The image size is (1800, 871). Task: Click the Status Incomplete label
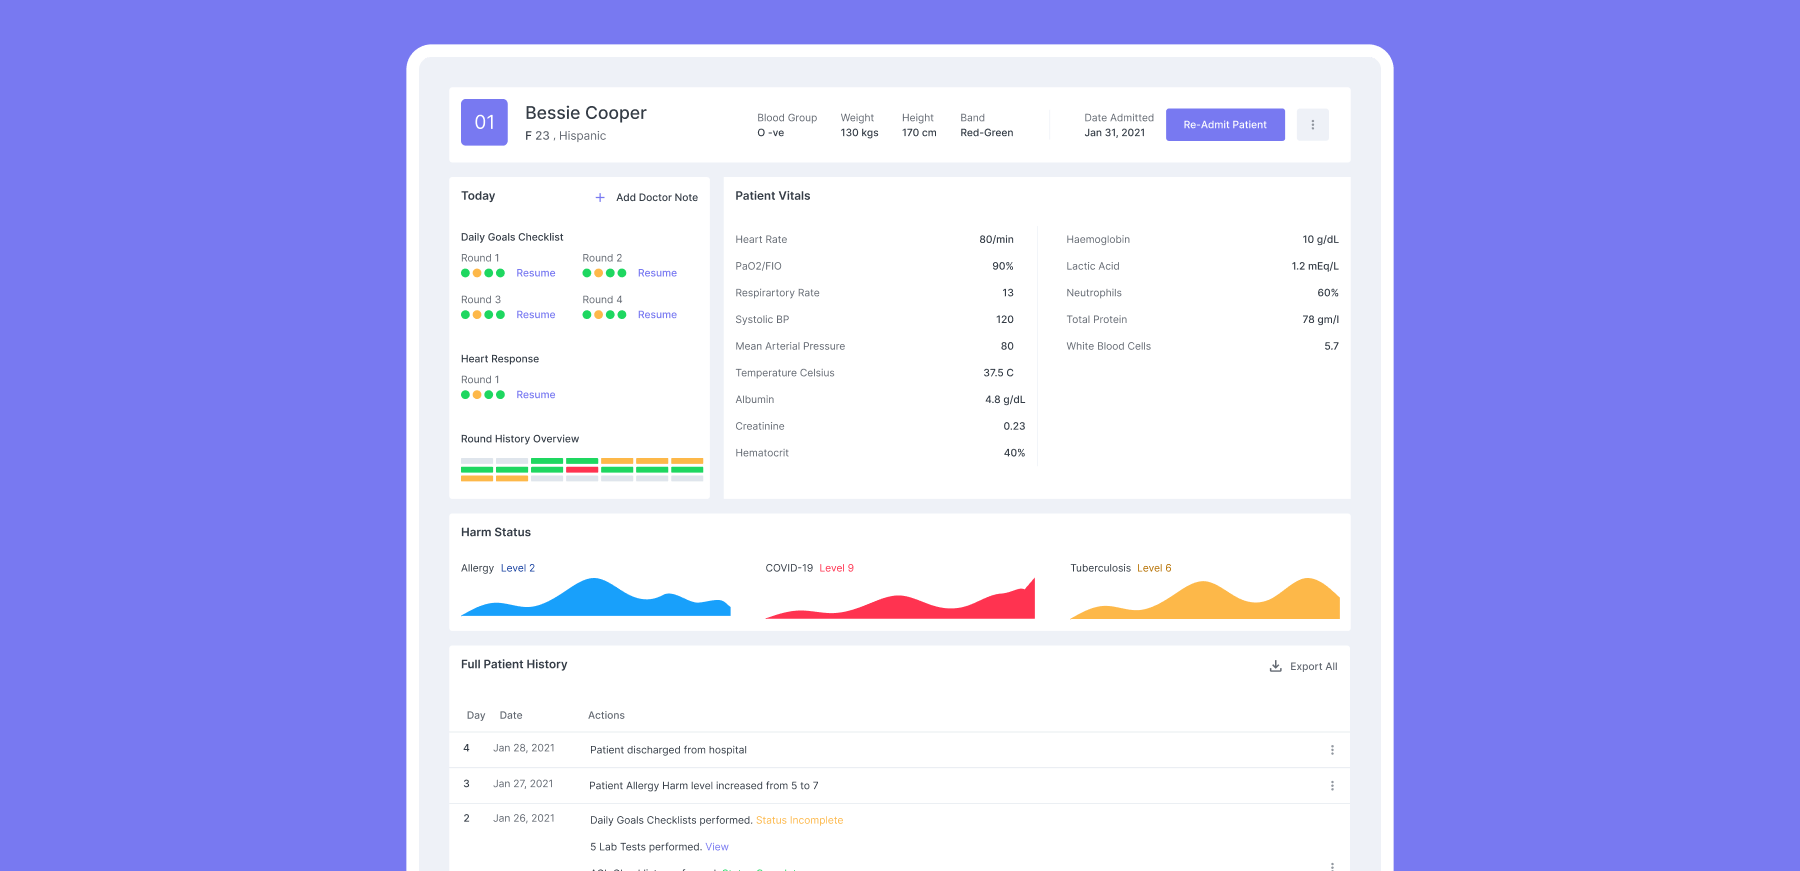[799, 820]
